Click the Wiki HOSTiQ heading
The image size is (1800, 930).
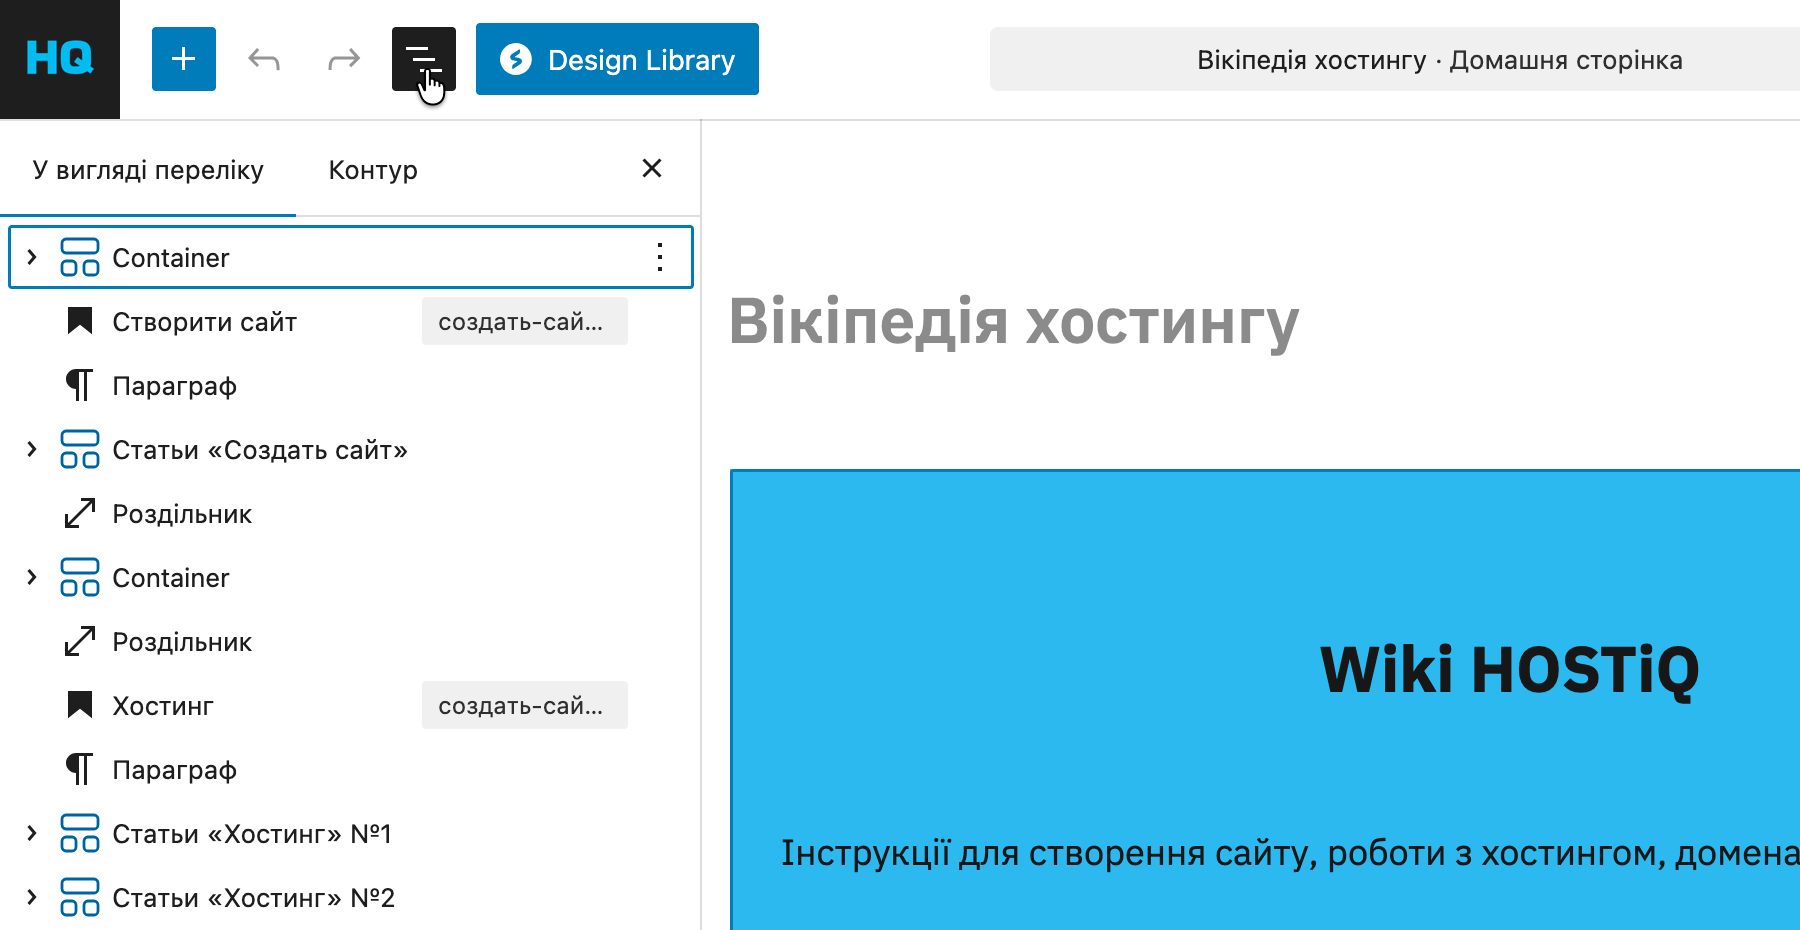[x=1510, y=670]
